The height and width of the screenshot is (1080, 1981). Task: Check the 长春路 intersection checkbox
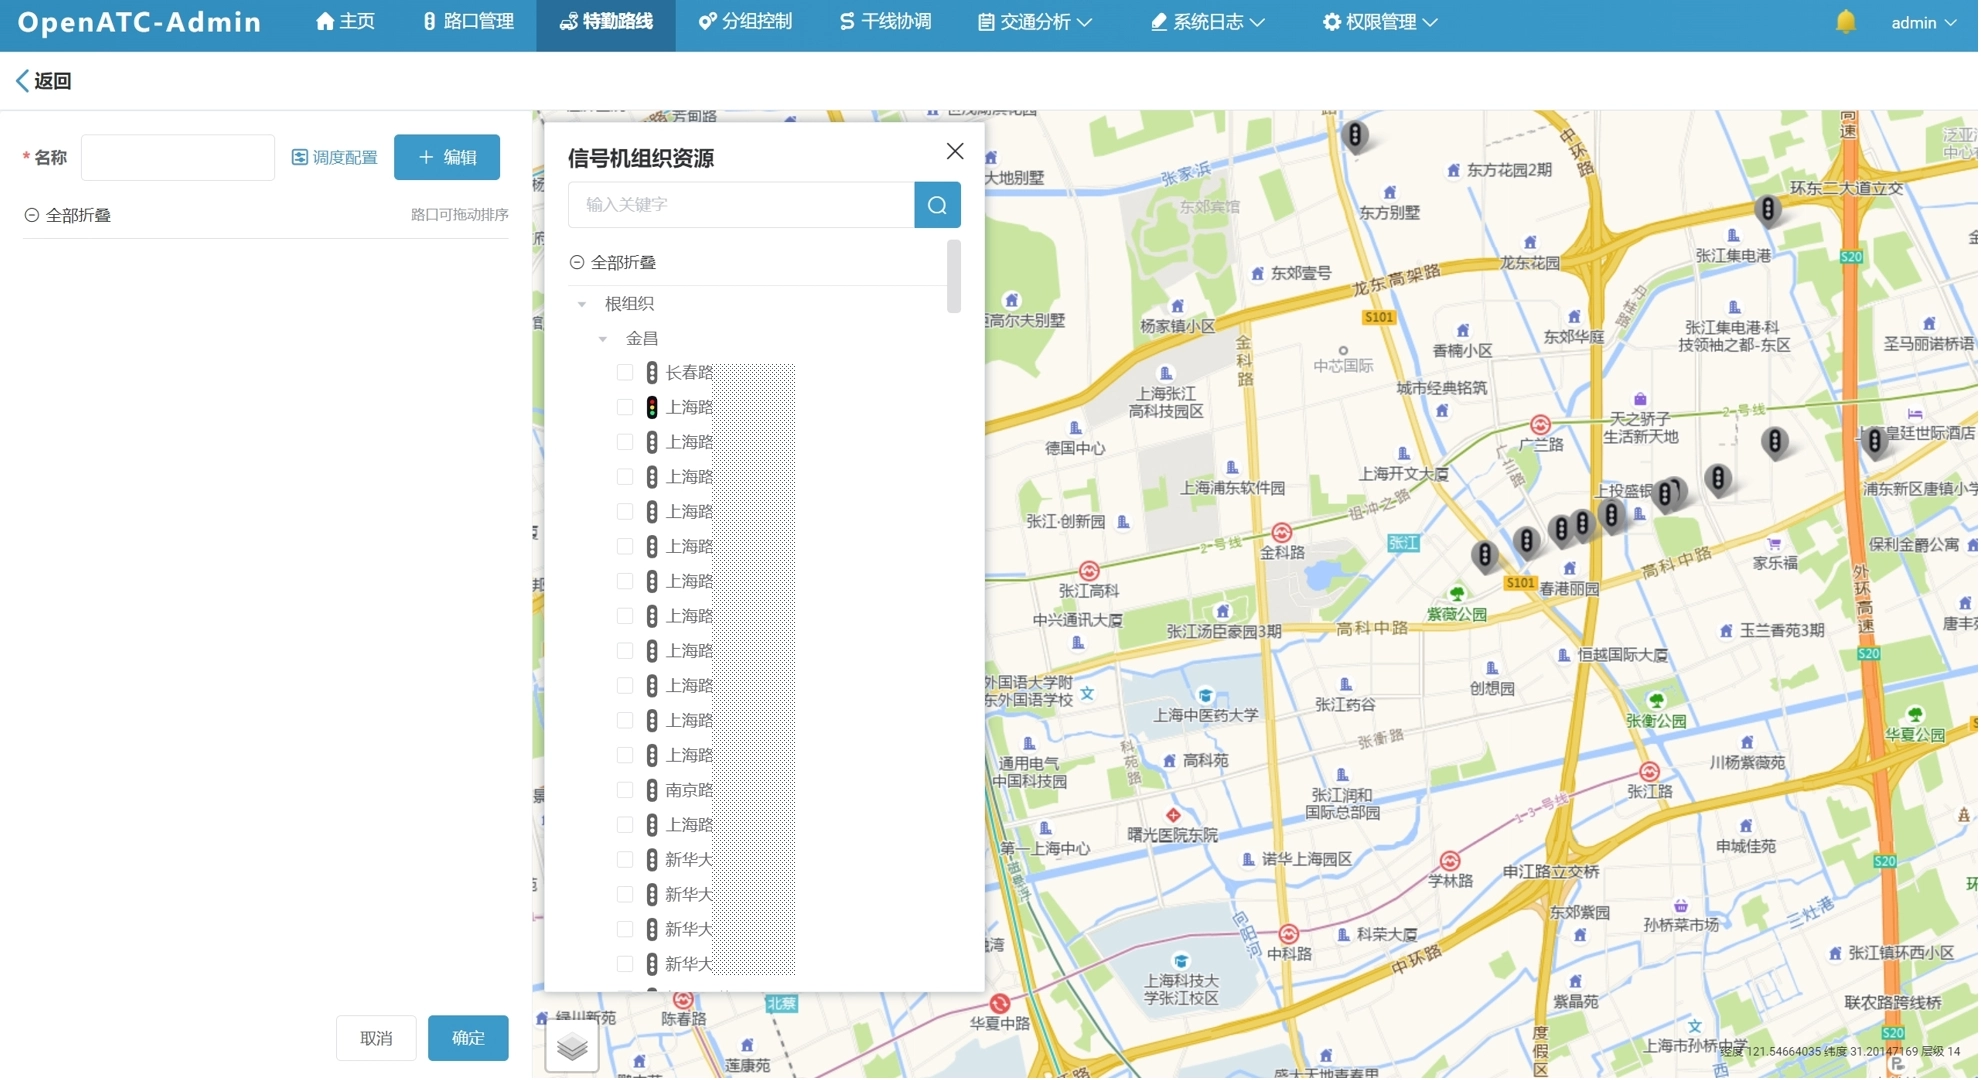pos(625,372)
